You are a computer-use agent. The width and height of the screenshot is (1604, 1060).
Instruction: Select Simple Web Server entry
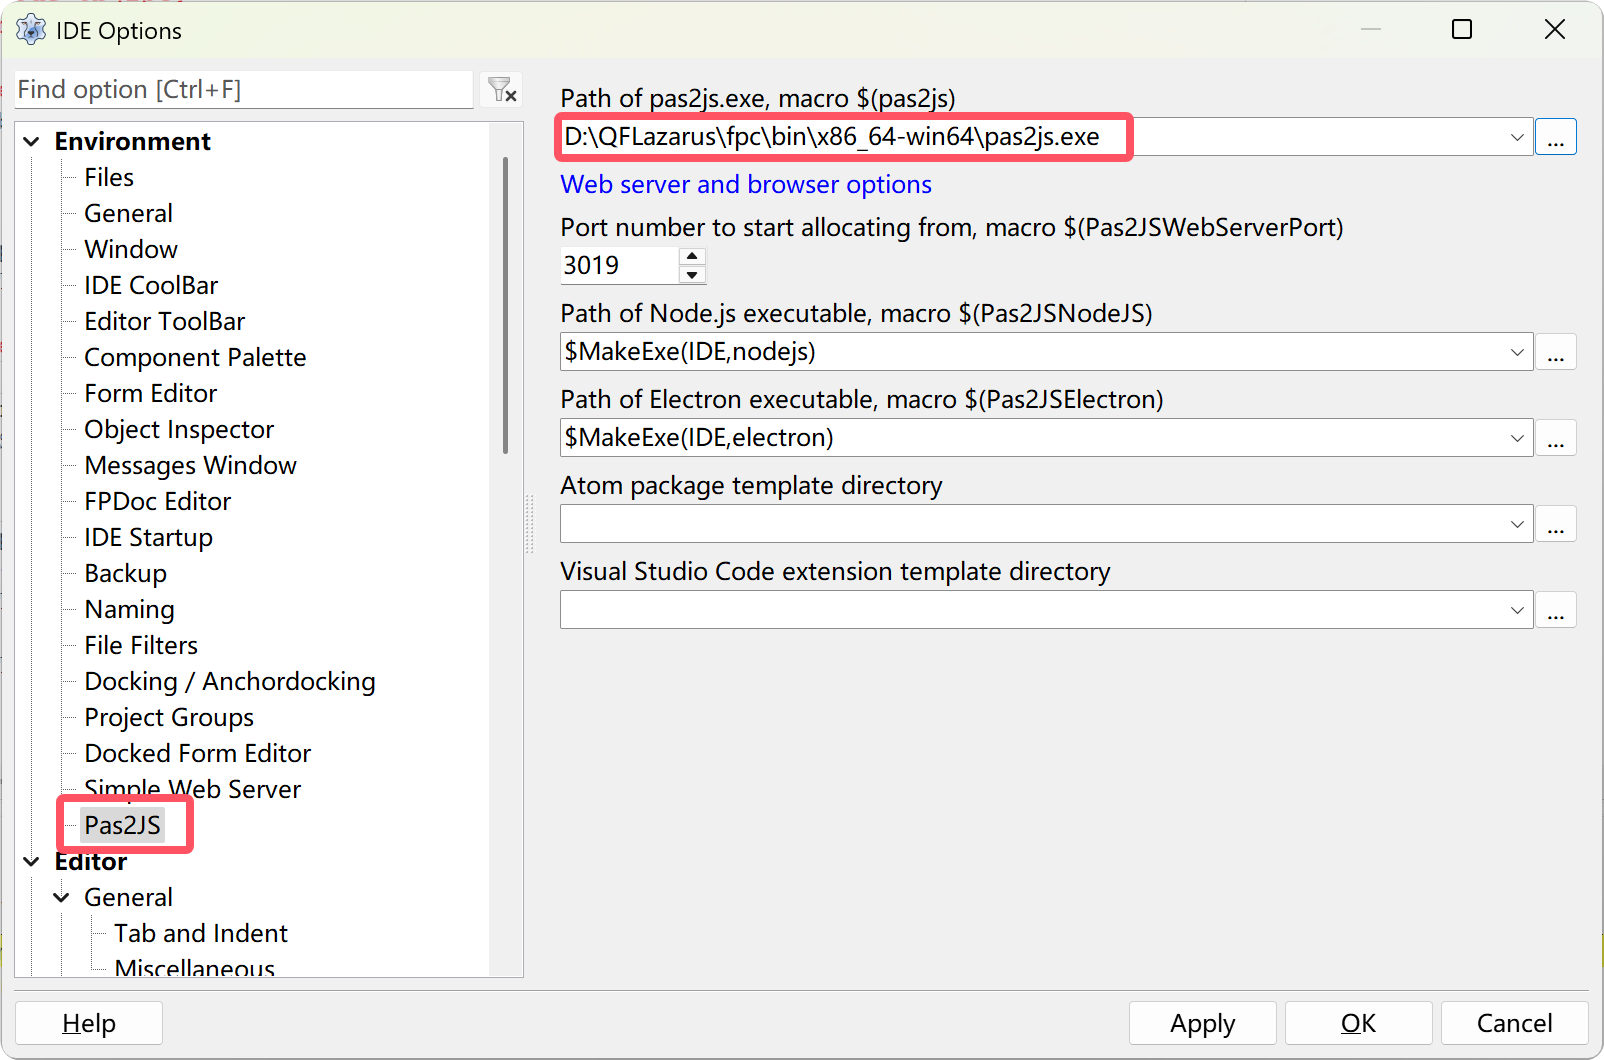point(193,789)
